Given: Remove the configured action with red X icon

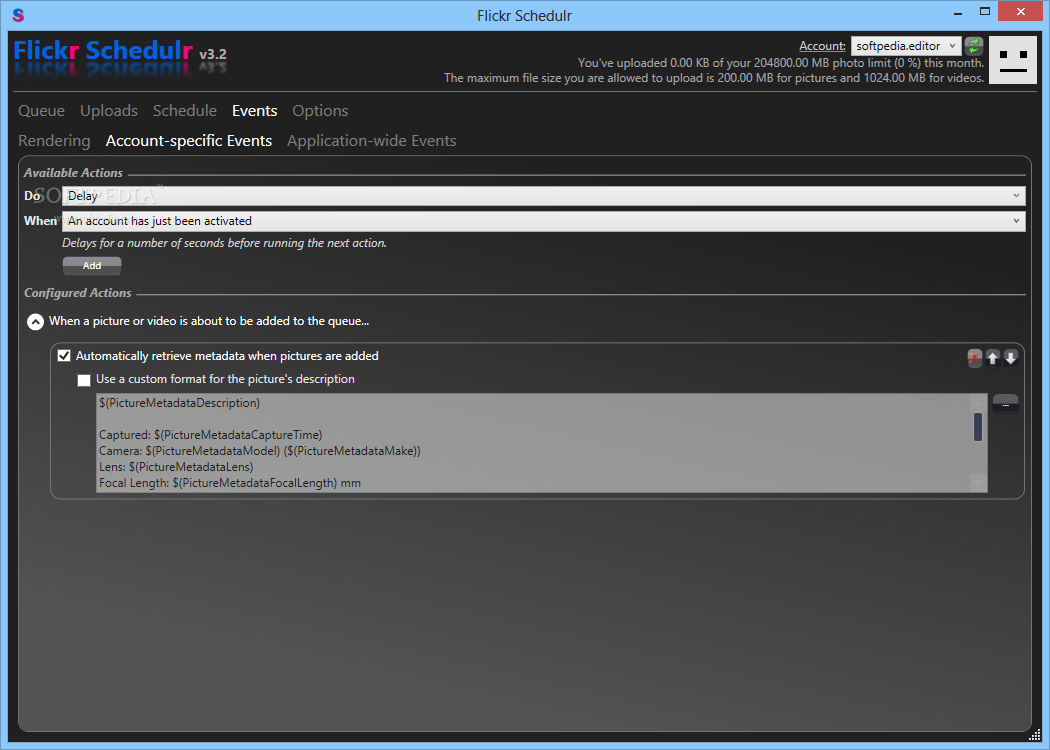Looking at the screenshot, I should tap(974, 358).
